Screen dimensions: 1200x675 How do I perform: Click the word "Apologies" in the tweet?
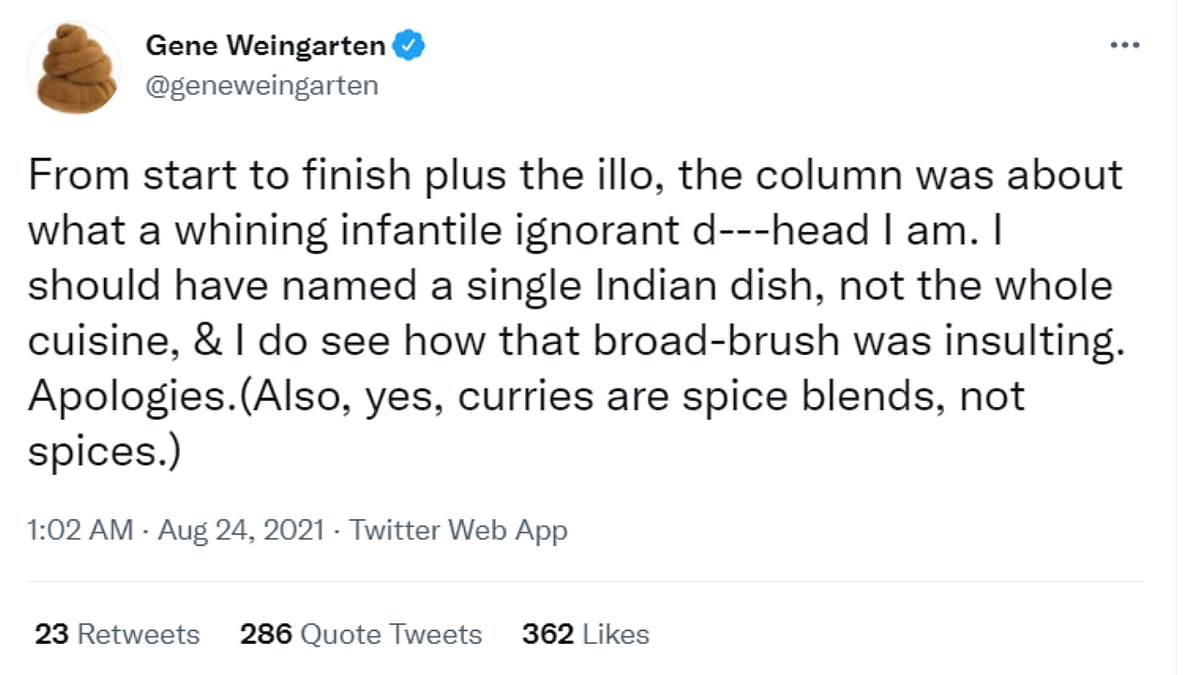point(113,397)
